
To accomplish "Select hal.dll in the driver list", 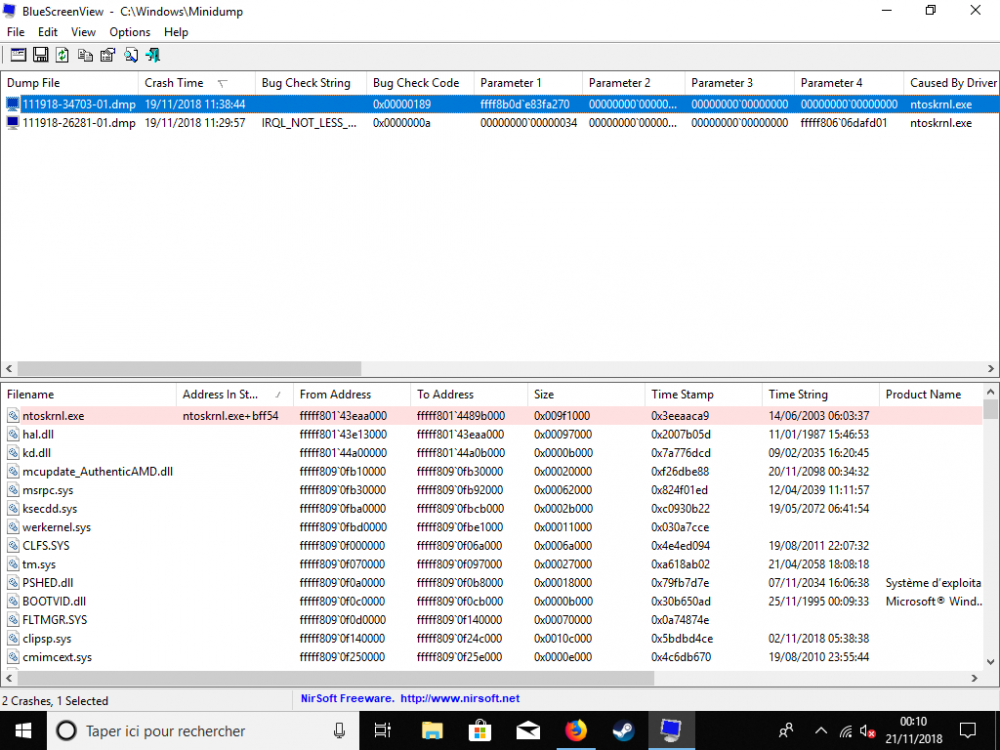I will coord(40,434).
